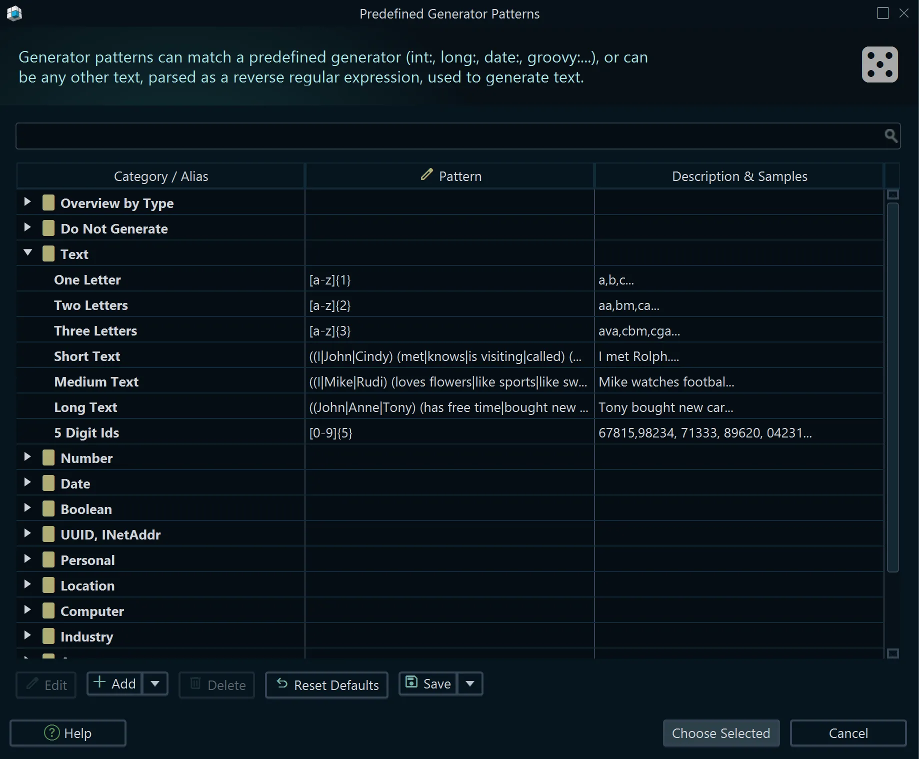The height and width of the screenshot is (759, 919).
Task: Click the magnifier icon in the search field
Action: coord(890,135)
